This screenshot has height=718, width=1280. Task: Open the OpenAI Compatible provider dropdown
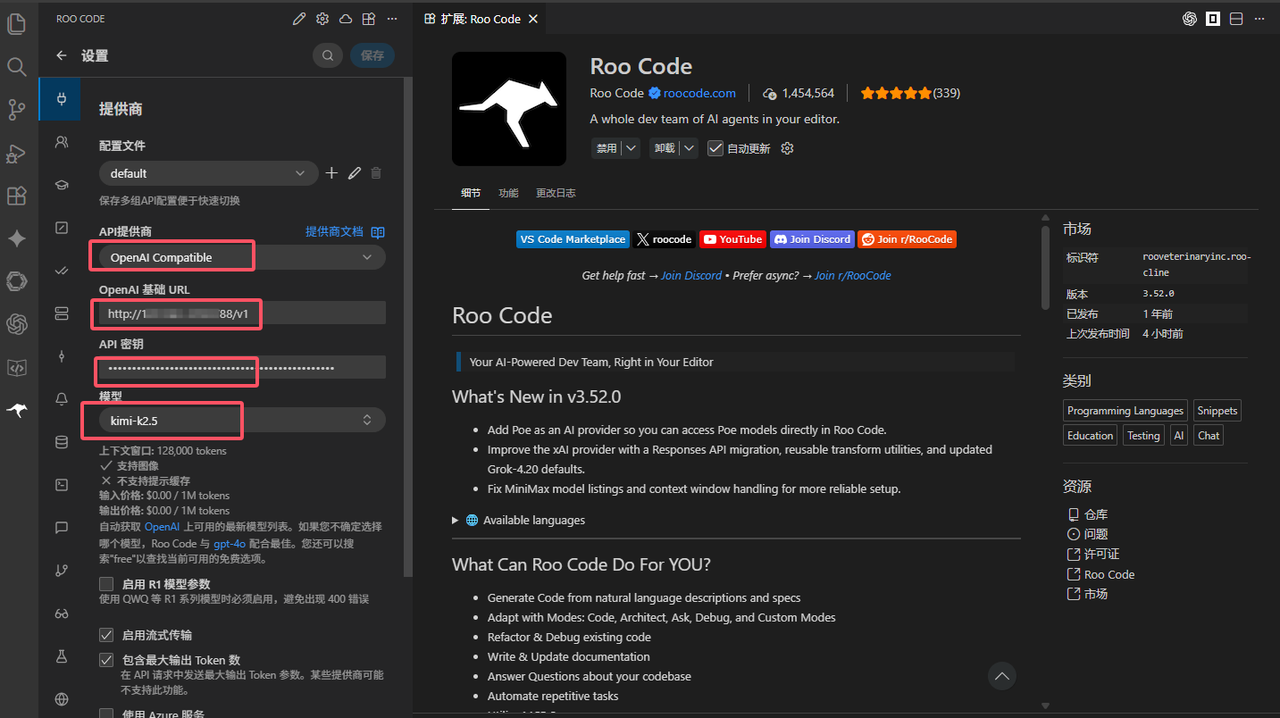242,257
